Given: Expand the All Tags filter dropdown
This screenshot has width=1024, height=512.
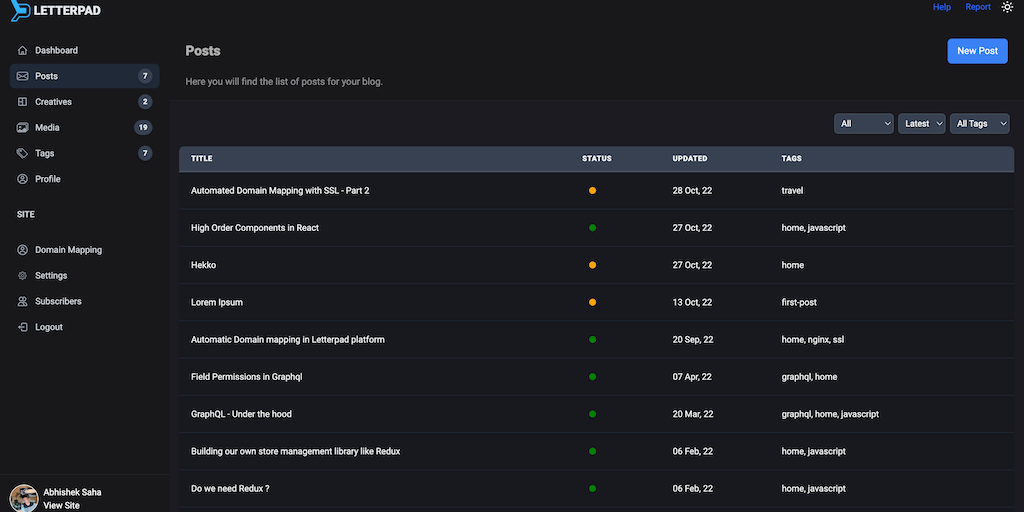Looking at the screenshot, I should coord(979,123).
